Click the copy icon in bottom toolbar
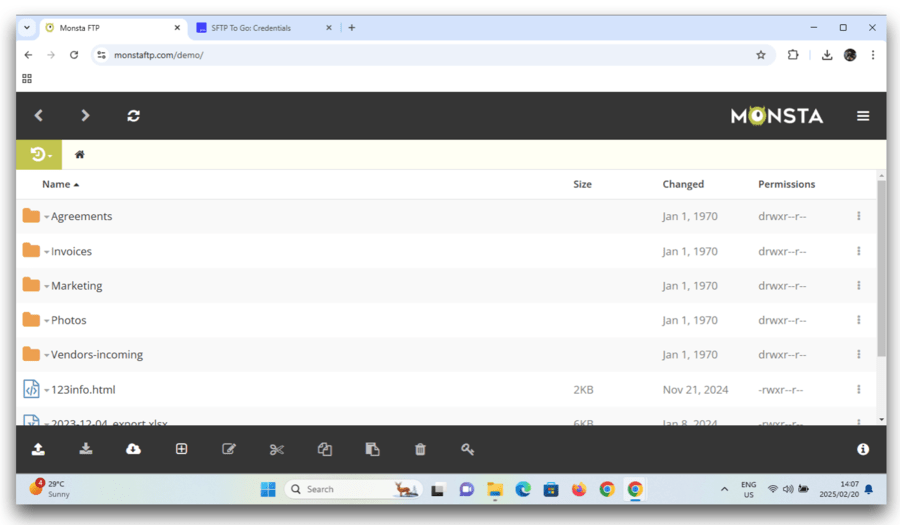 tap(325, 449)
